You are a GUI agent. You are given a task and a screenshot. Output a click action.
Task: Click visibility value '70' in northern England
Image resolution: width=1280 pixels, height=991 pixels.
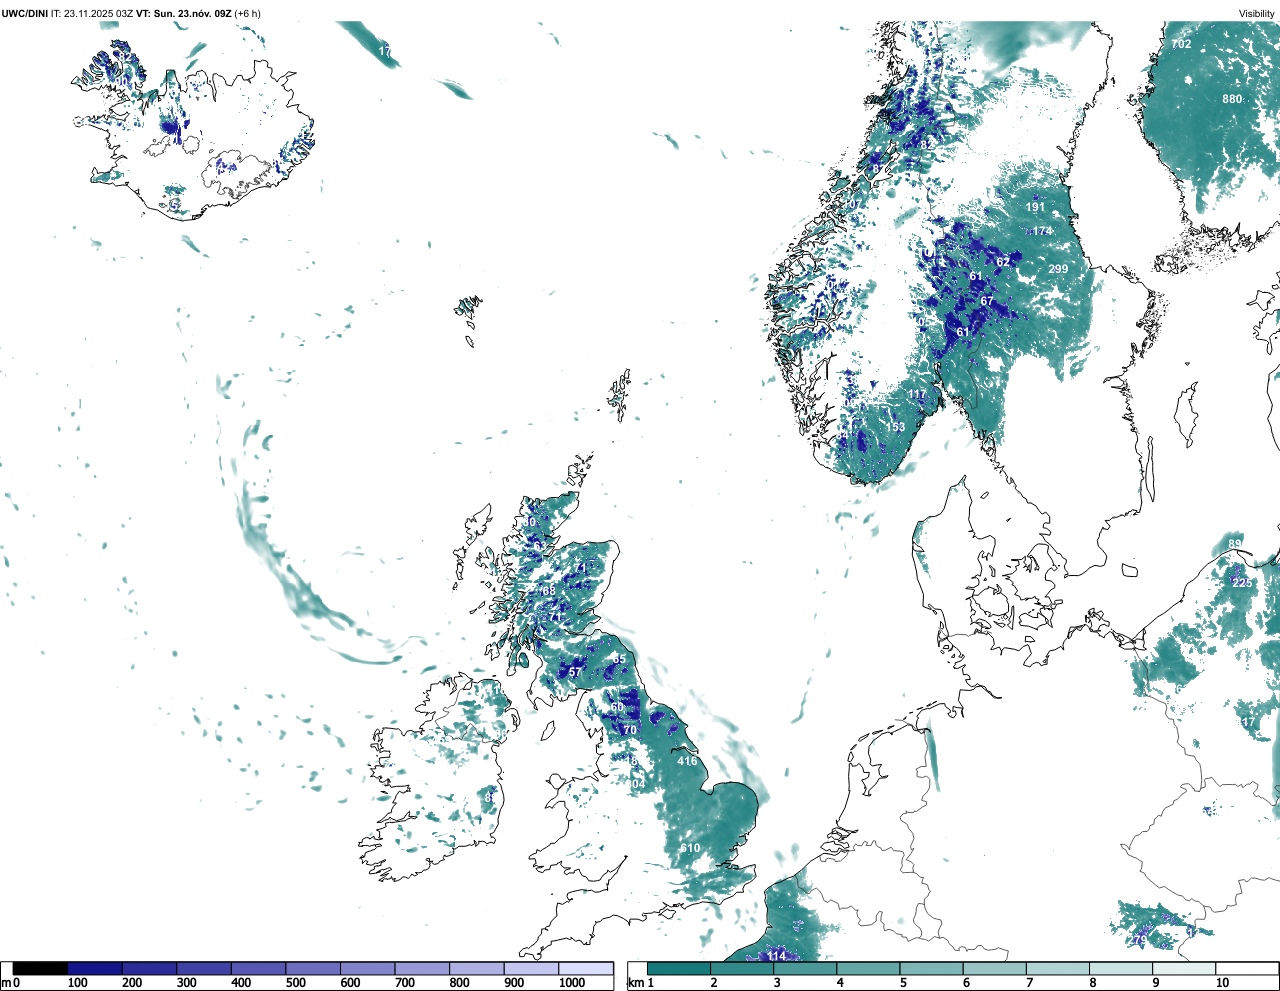629,730
